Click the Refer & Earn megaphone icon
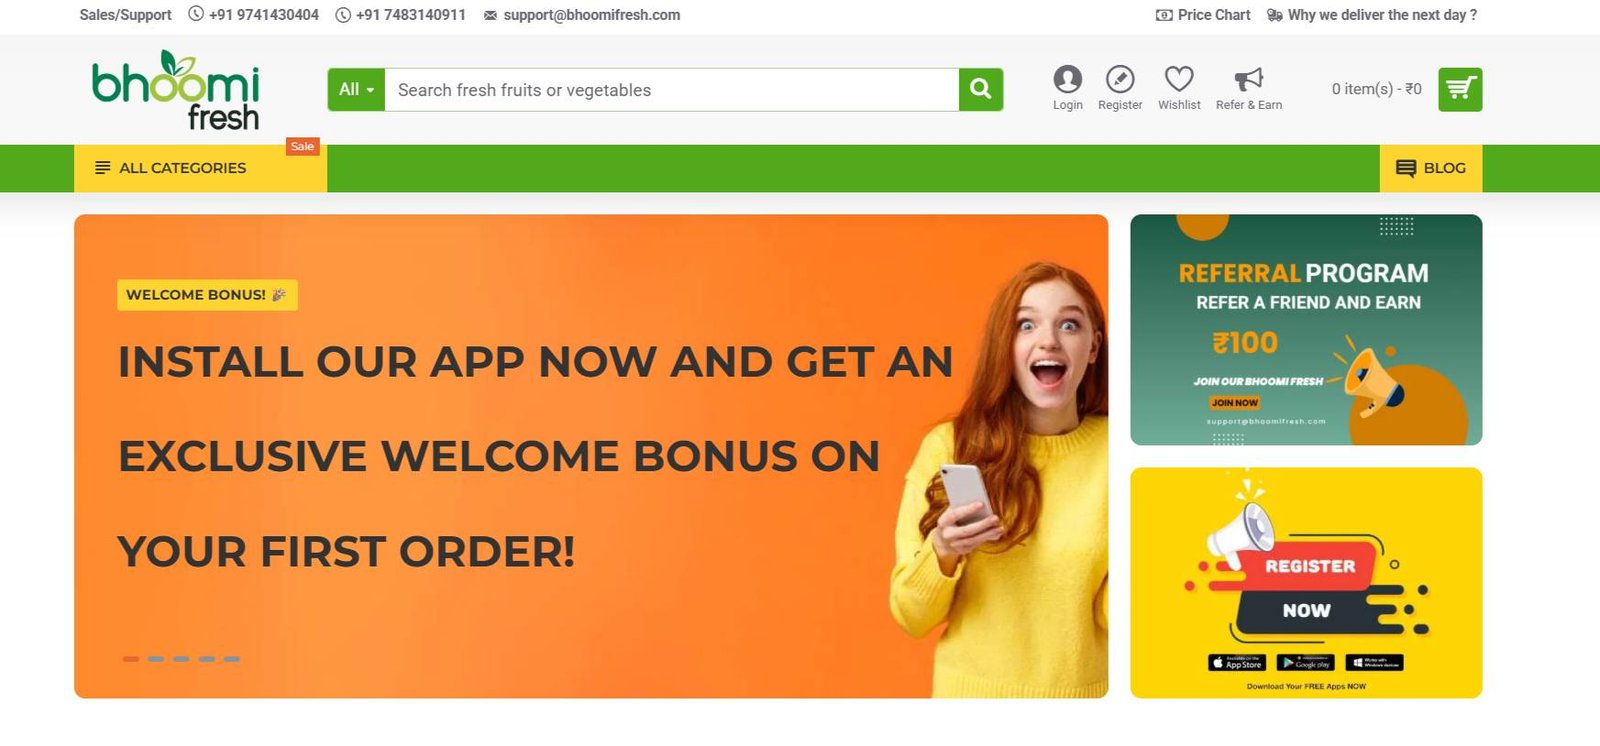1600x746 pixels. point(1248,79)
